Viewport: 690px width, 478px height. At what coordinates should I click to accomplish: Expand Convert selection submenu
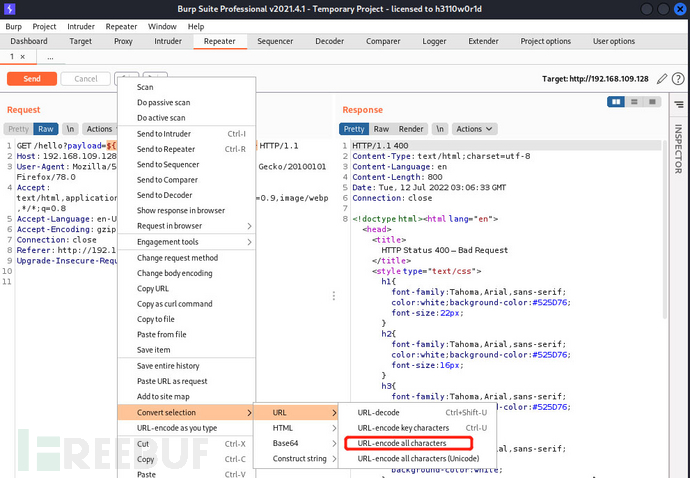tap(187, 412)
